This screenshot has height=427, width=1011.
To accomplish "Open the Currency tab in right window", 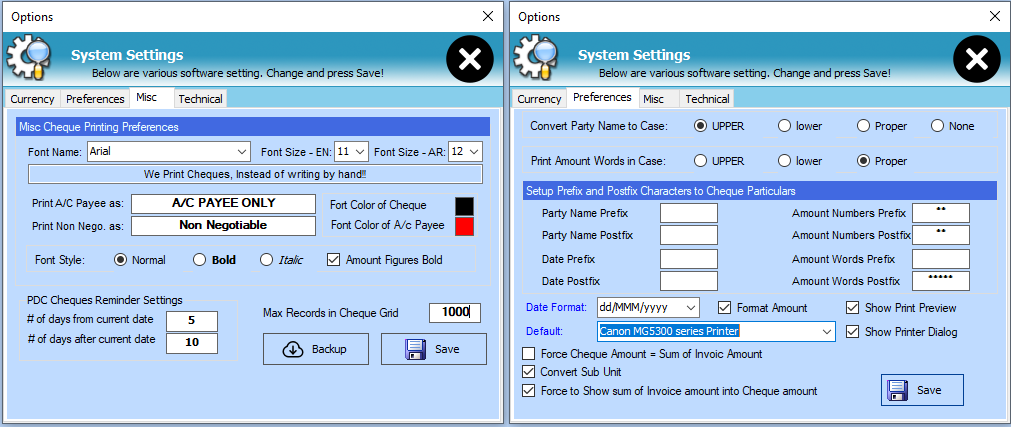I will click(x=539, y=99).
